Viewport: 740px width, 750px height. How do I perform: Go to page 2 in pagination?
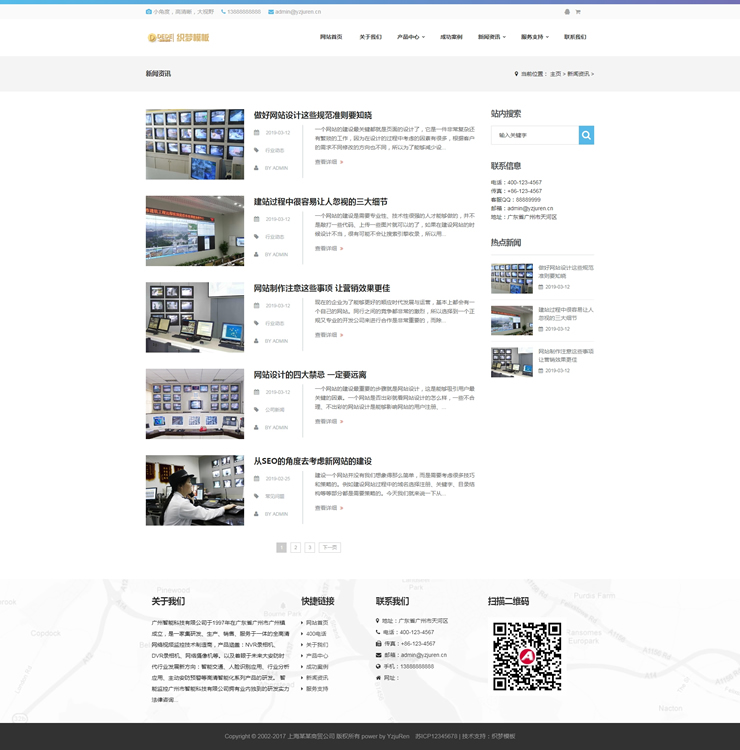pos(295,548)
